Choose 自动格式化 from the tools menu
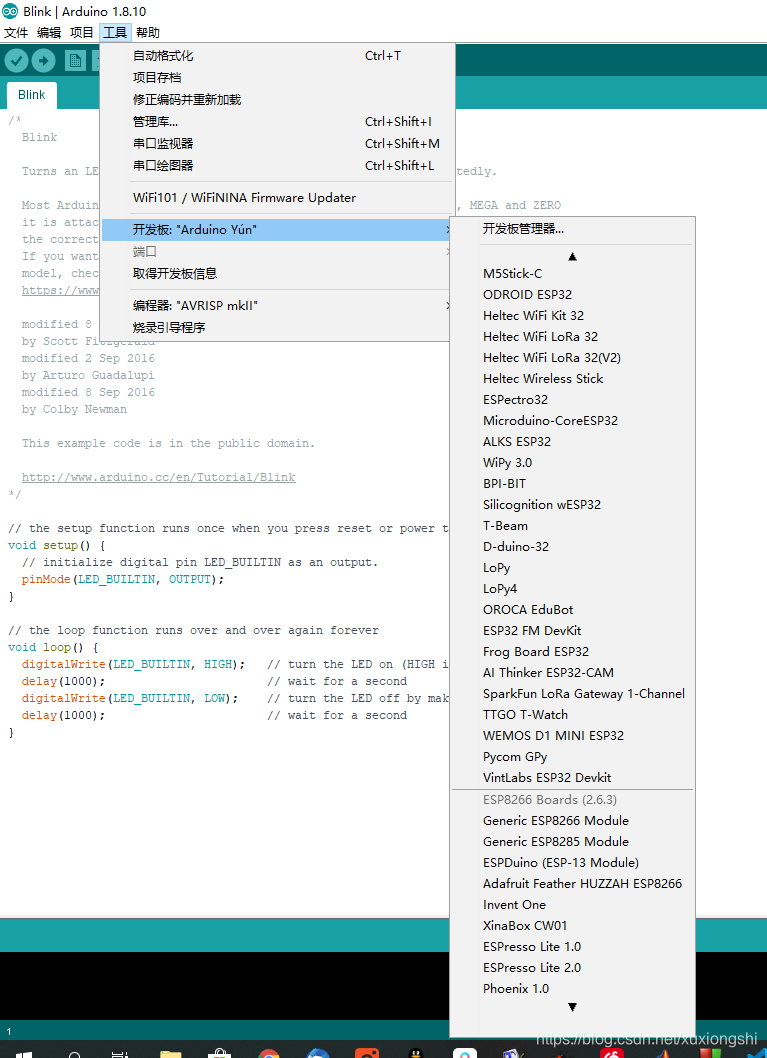The height and width of the screenshot is (1058, 767). [x=277, y=56]
